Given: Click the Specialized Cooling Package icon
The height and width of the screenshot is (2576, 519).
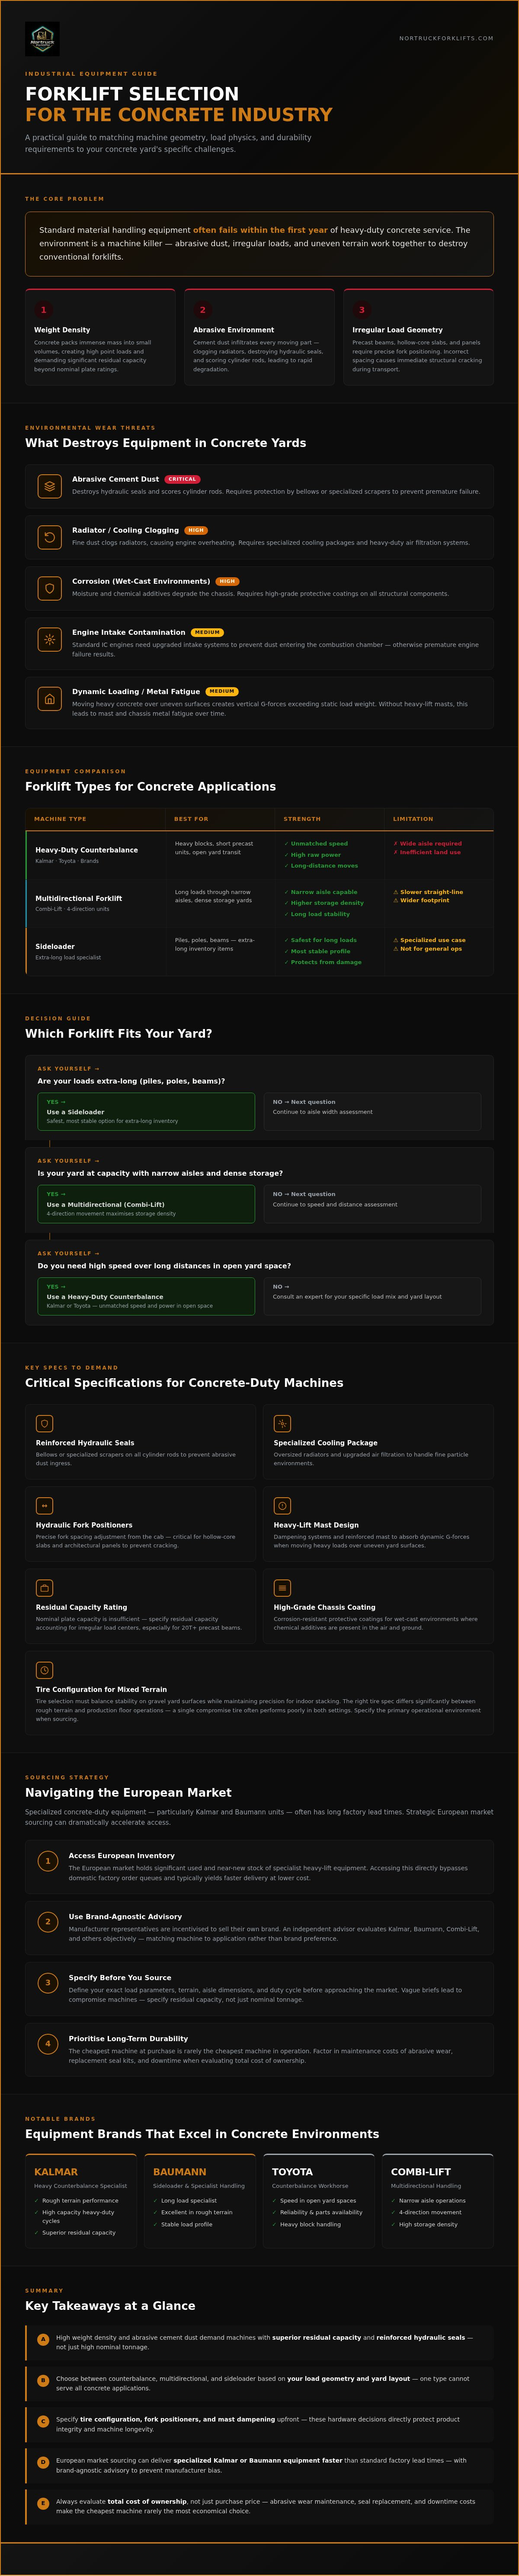Looking at the screenshot, I should pos(282,1423).
